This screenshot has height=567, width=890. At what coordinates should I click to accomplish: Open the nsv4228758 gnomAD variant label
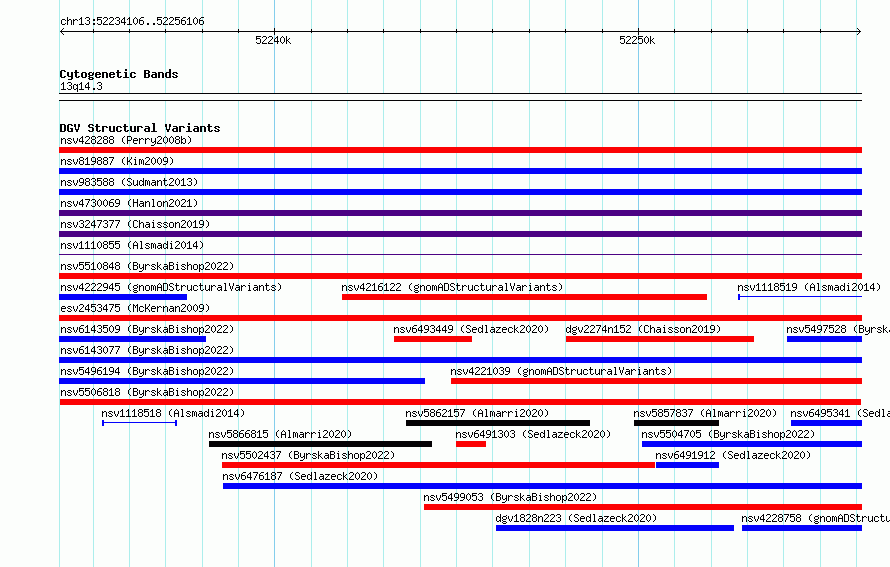(x=816, y=518)
